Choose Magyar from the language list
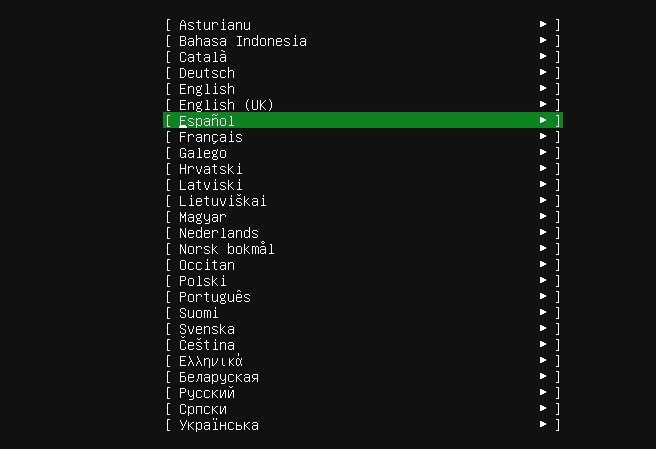Screen dimensions: 656x449 tap(202, 217)
